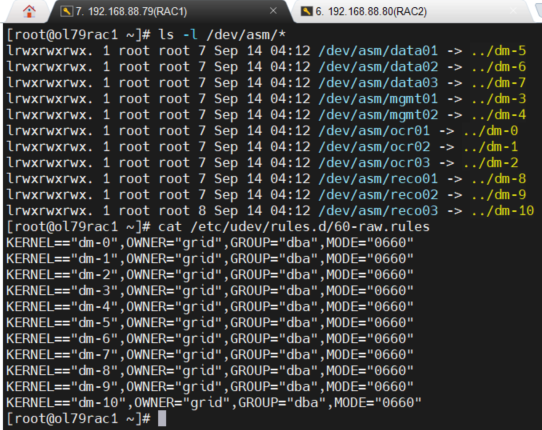Click the KERNEL=="dm-7" rule line
The image size is (542, 430).
coord(210,354)
